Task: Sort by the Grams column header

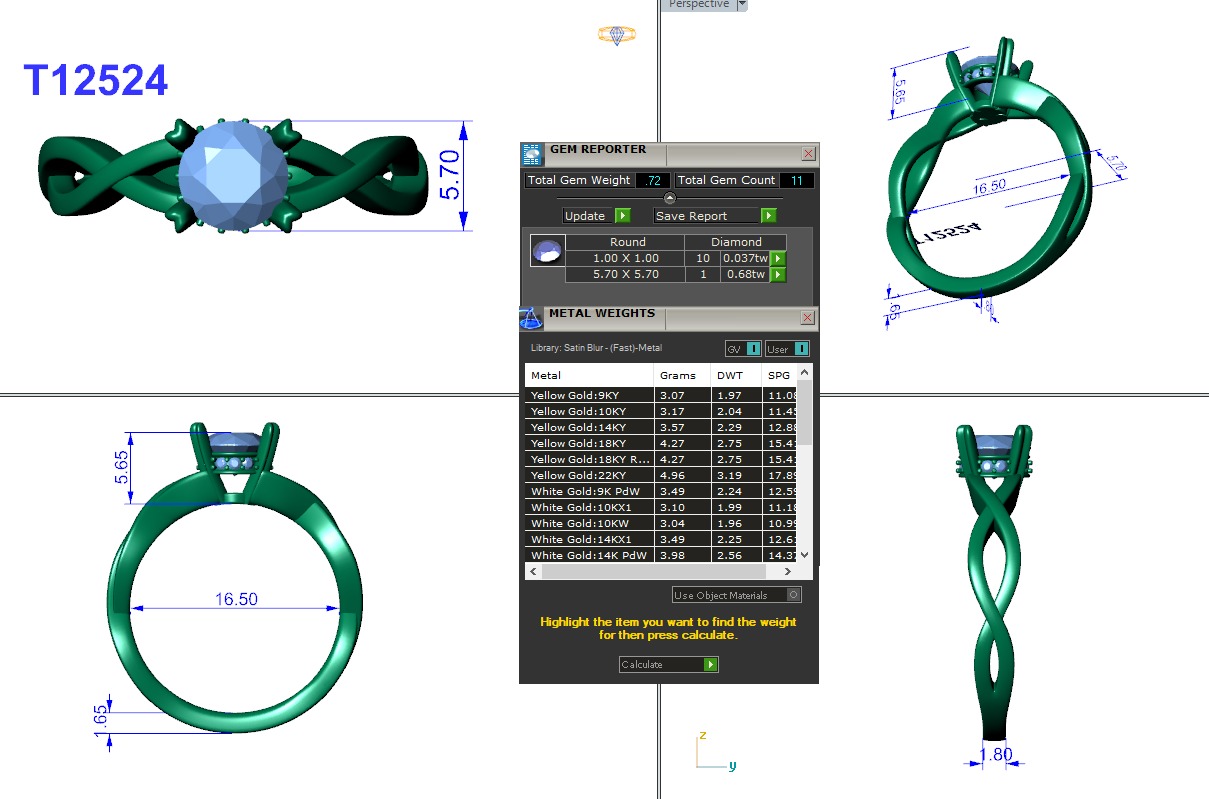Action: [x=682, y=375]
